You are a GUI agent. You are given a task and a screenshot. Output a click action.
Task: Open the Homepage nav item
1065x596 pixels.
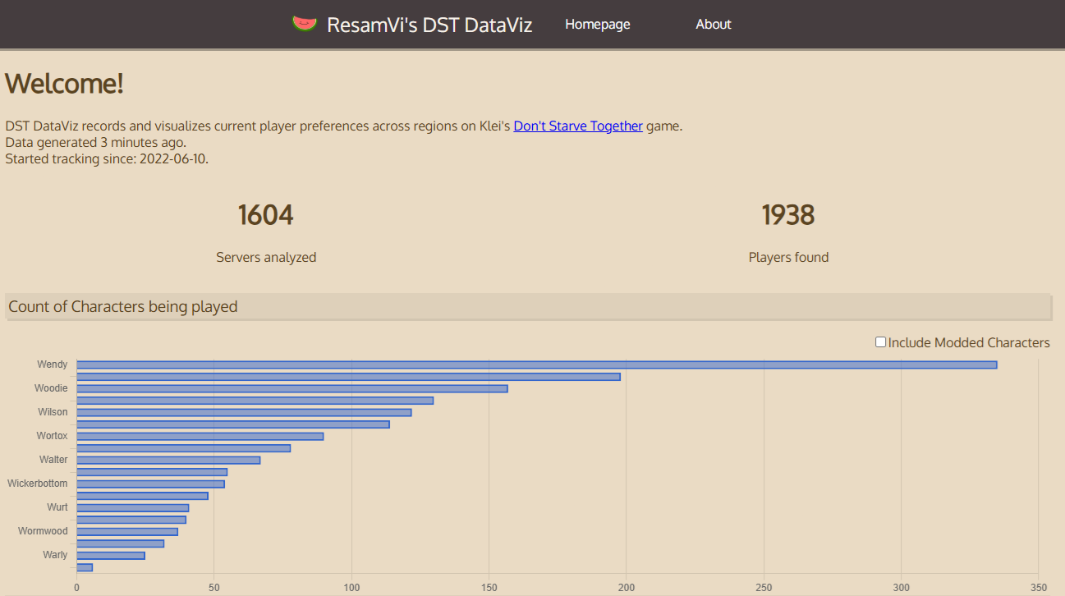click(597, 24)
